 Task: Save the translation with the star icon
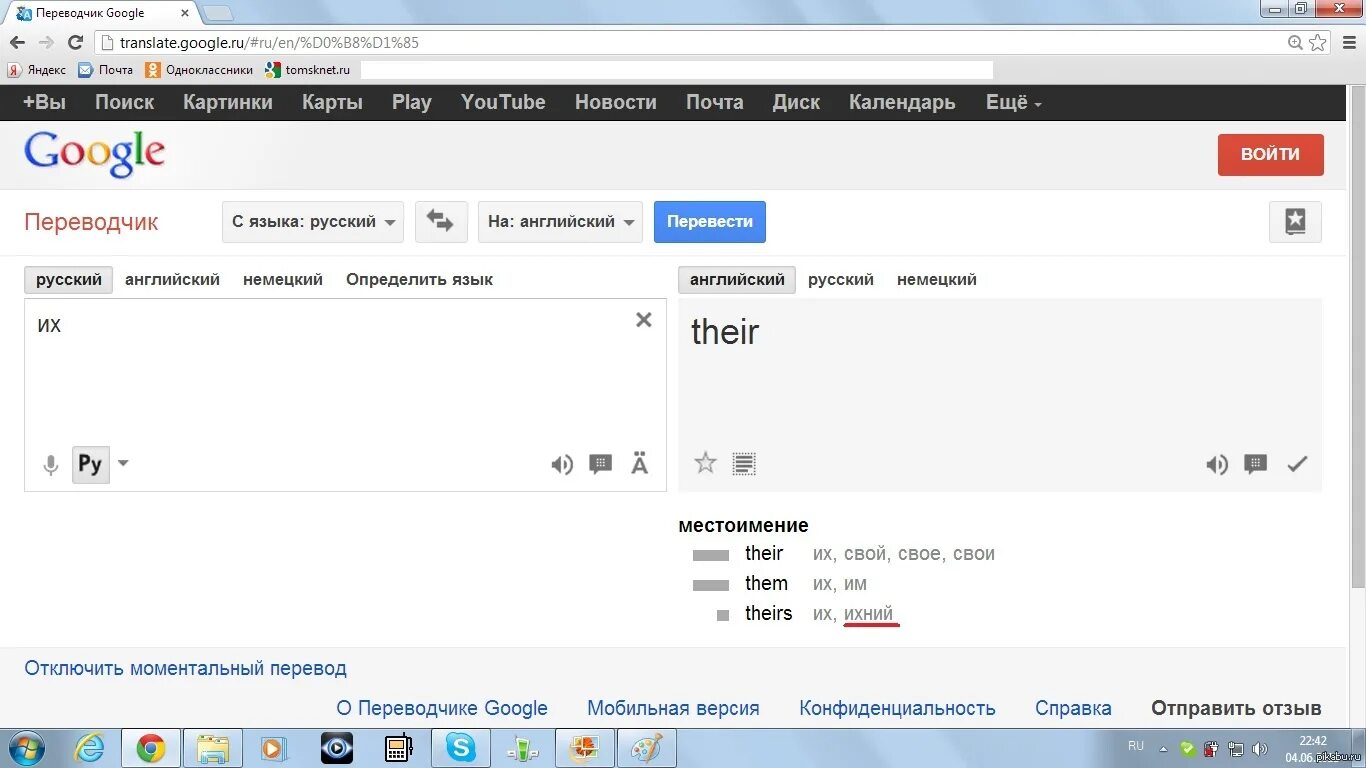point(706,463)
